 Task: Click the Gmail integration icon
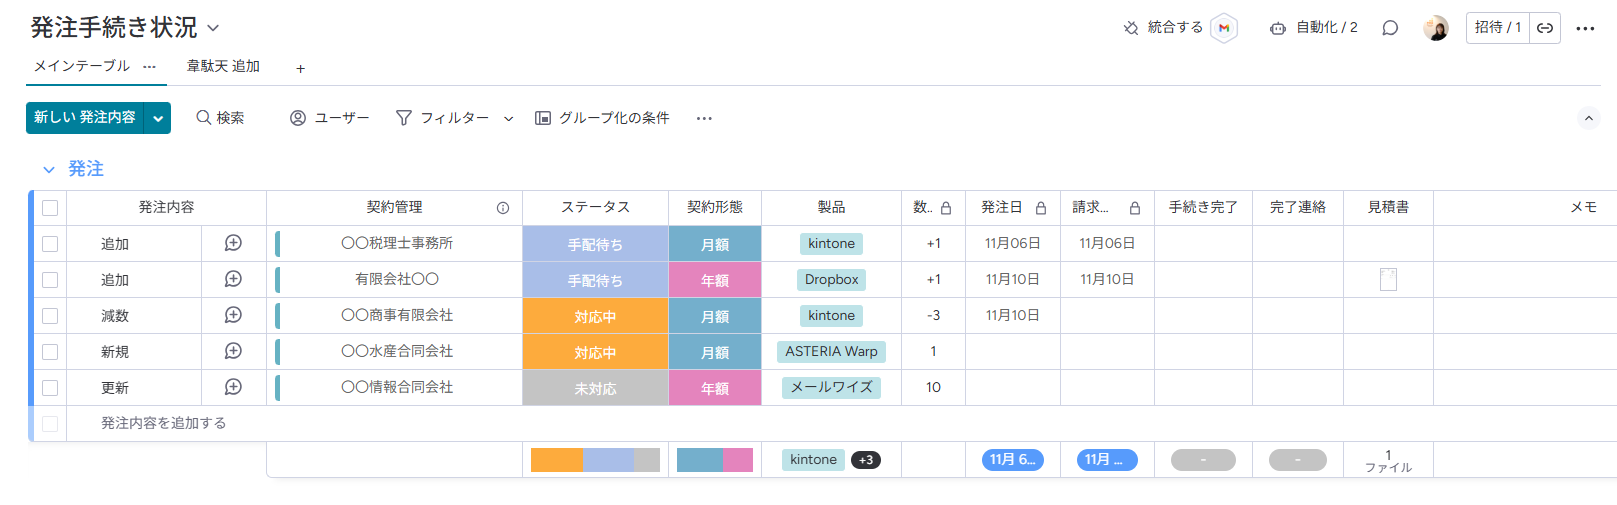pyautogui.click(x=1223, y=28)
